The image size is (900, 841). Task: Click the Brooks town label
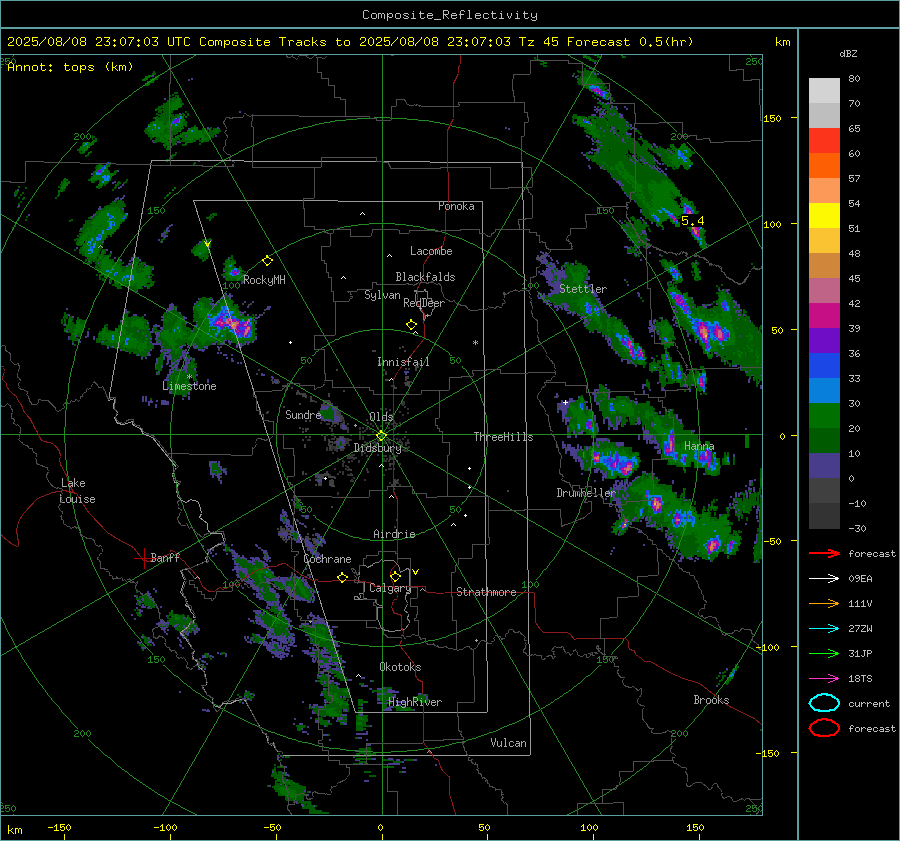point(711,700)
